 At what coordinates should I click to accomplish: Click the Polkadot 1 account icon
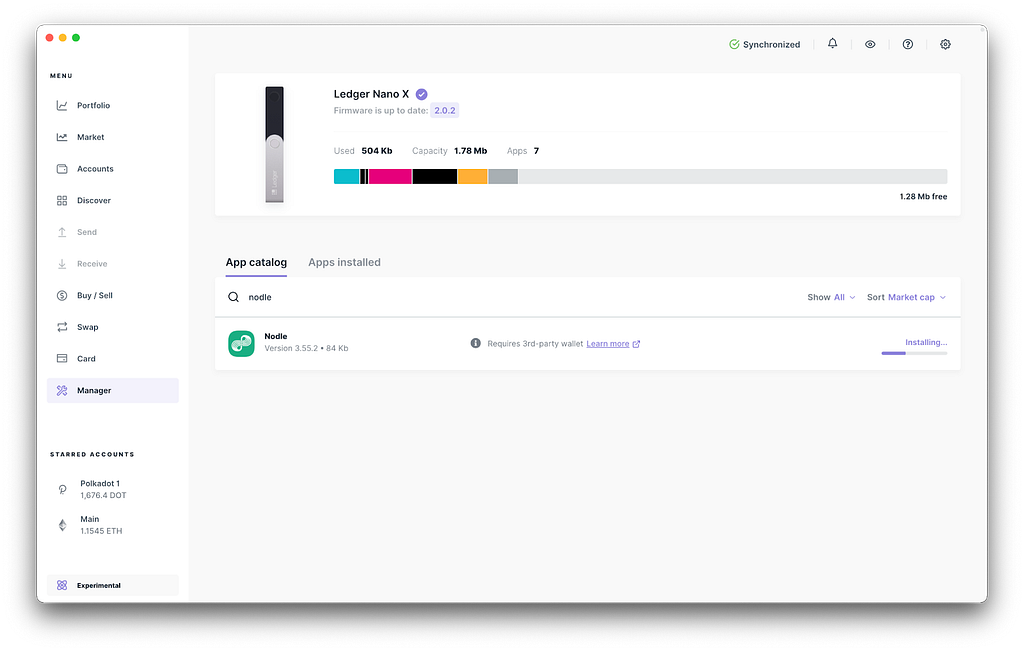tap(63, 489)
